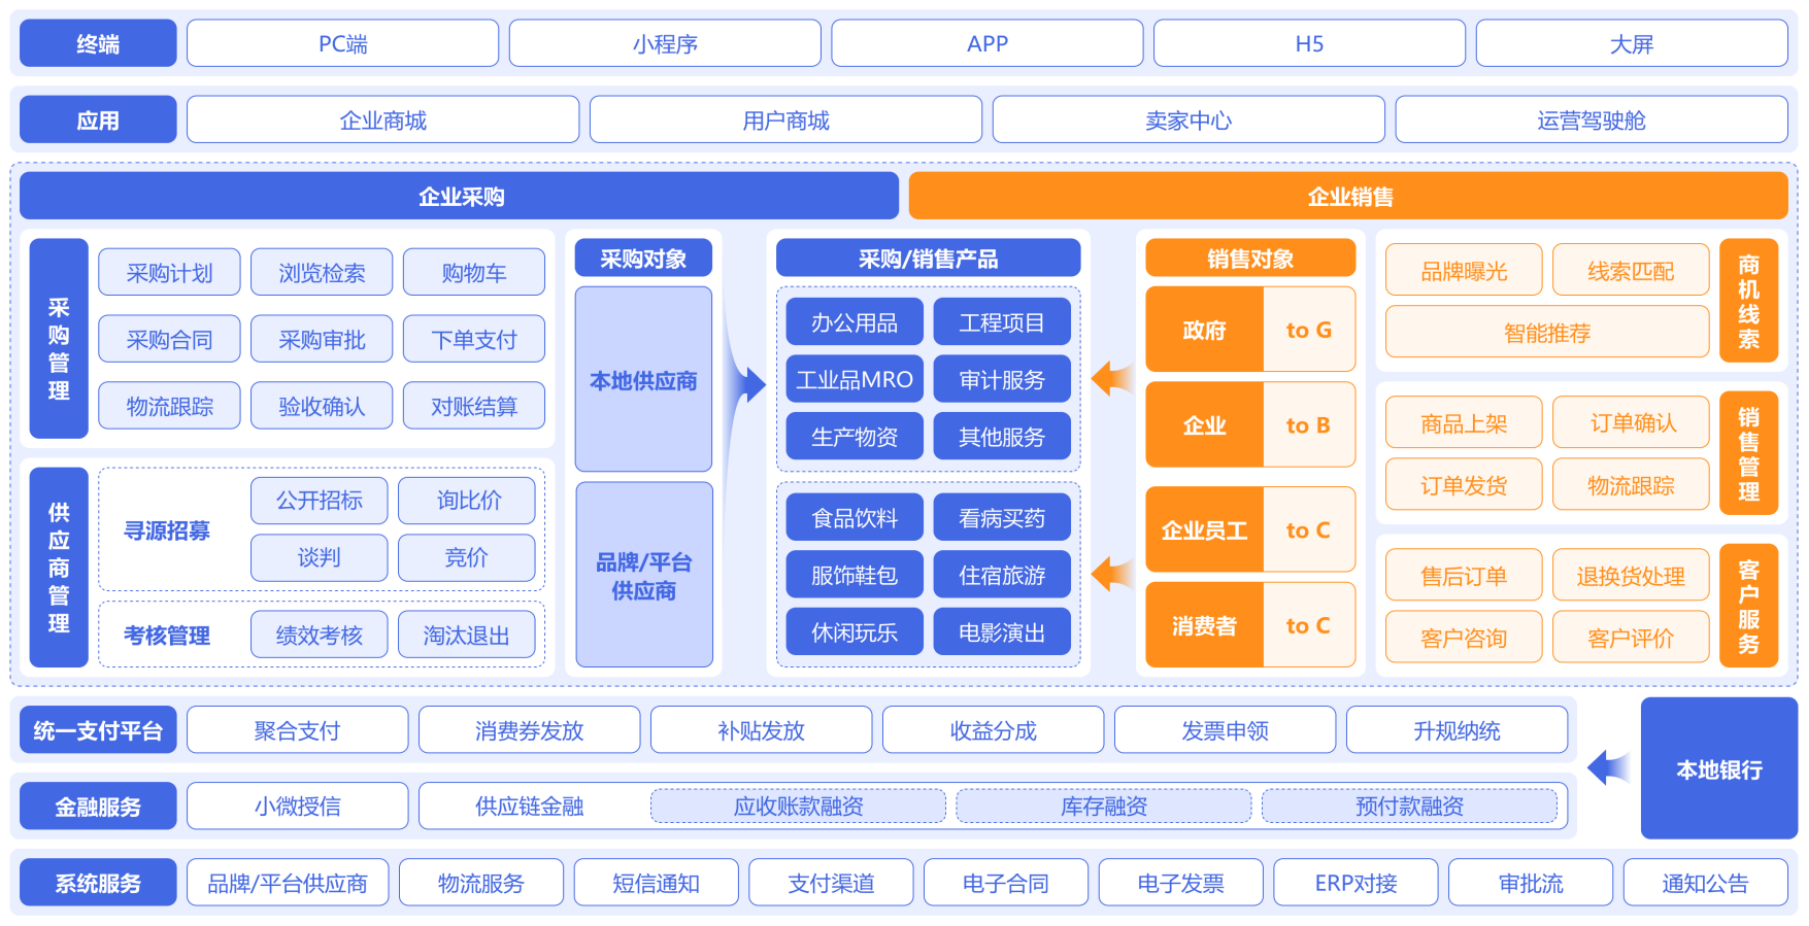Click the blue arrow beside 本地供应商
The height and width of the screenshot is (926, 1809).
[x=750, y=384]
